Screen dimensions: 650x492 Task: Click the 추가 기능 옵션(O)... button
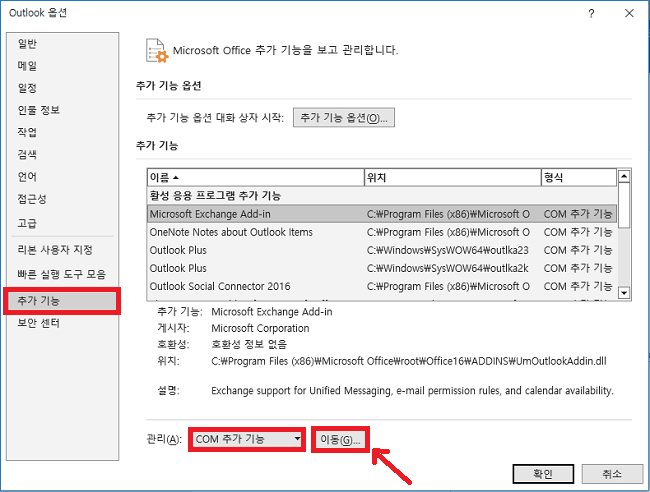[344, 118]
